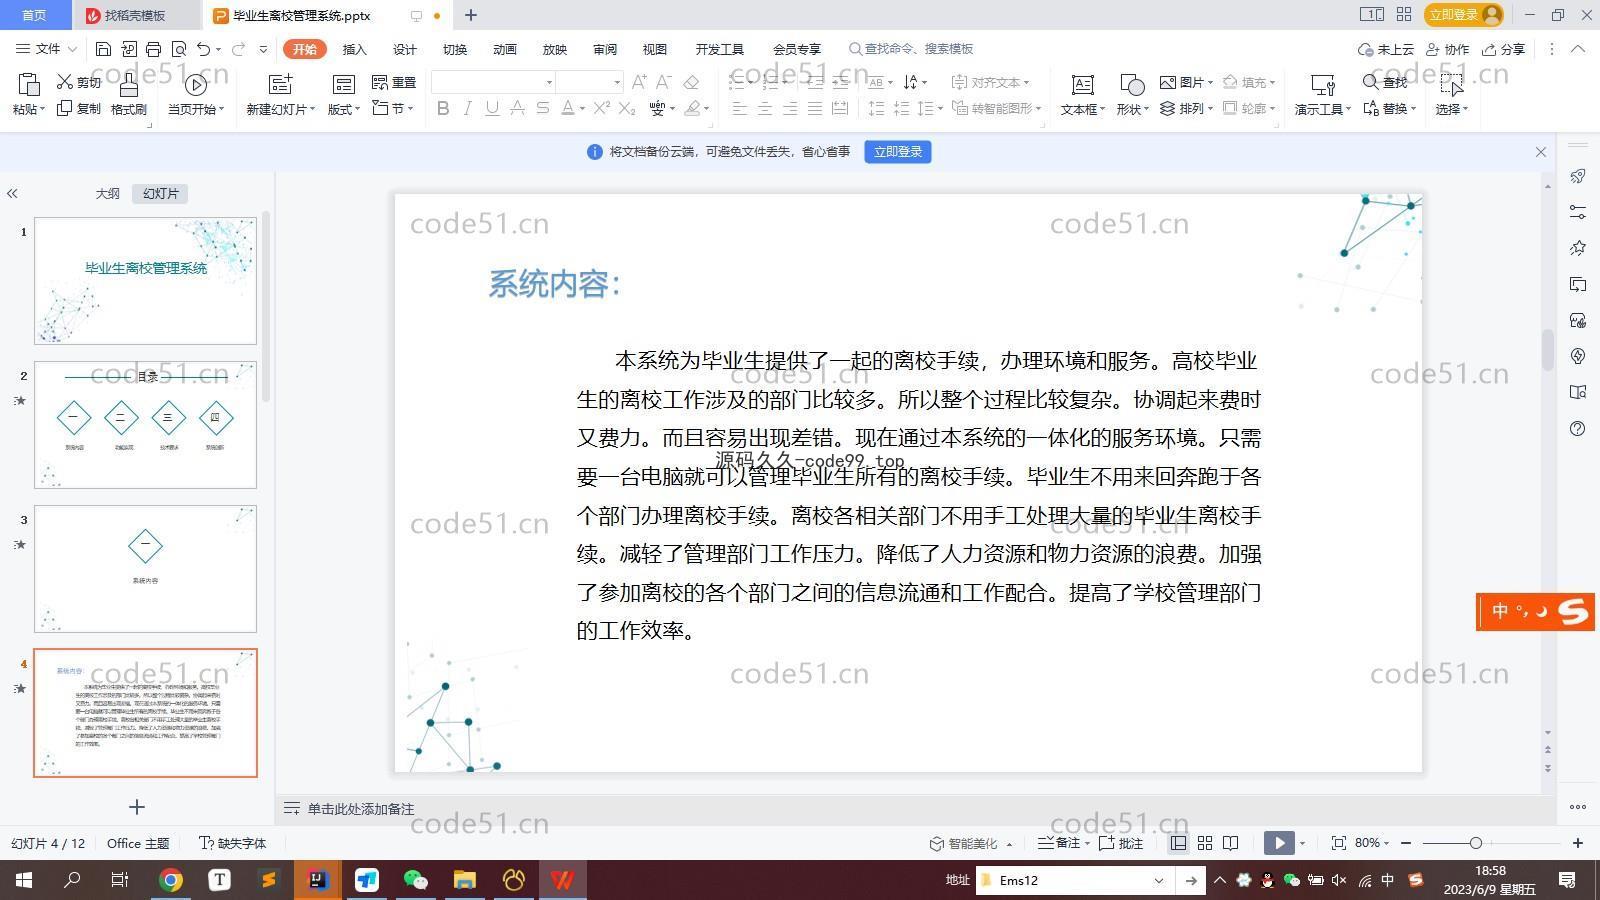Select slide 1 thumbnail 毕业生离校管理系统
This screenshot has width=1600, height=900.
146,281
